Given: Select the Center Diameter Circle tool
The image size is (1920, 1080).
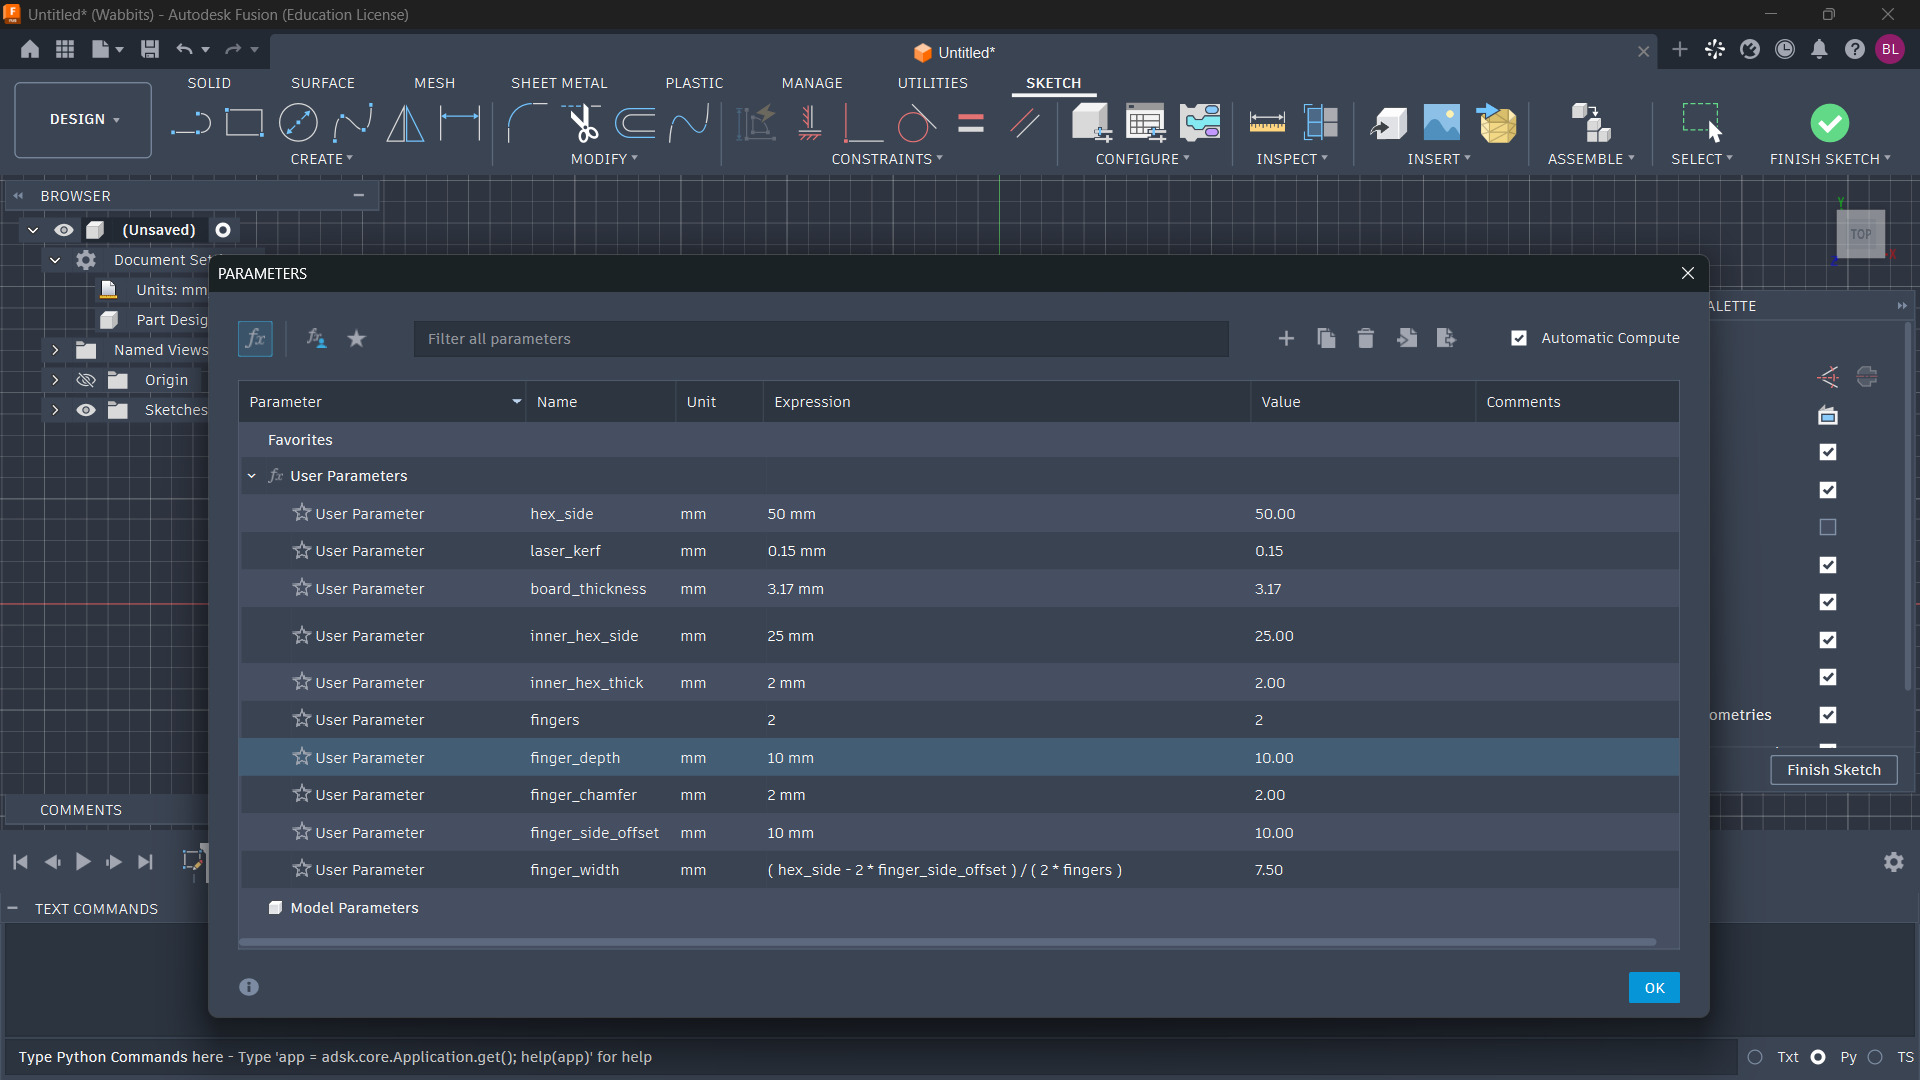Looking at the screenshot, I should 298,123.
